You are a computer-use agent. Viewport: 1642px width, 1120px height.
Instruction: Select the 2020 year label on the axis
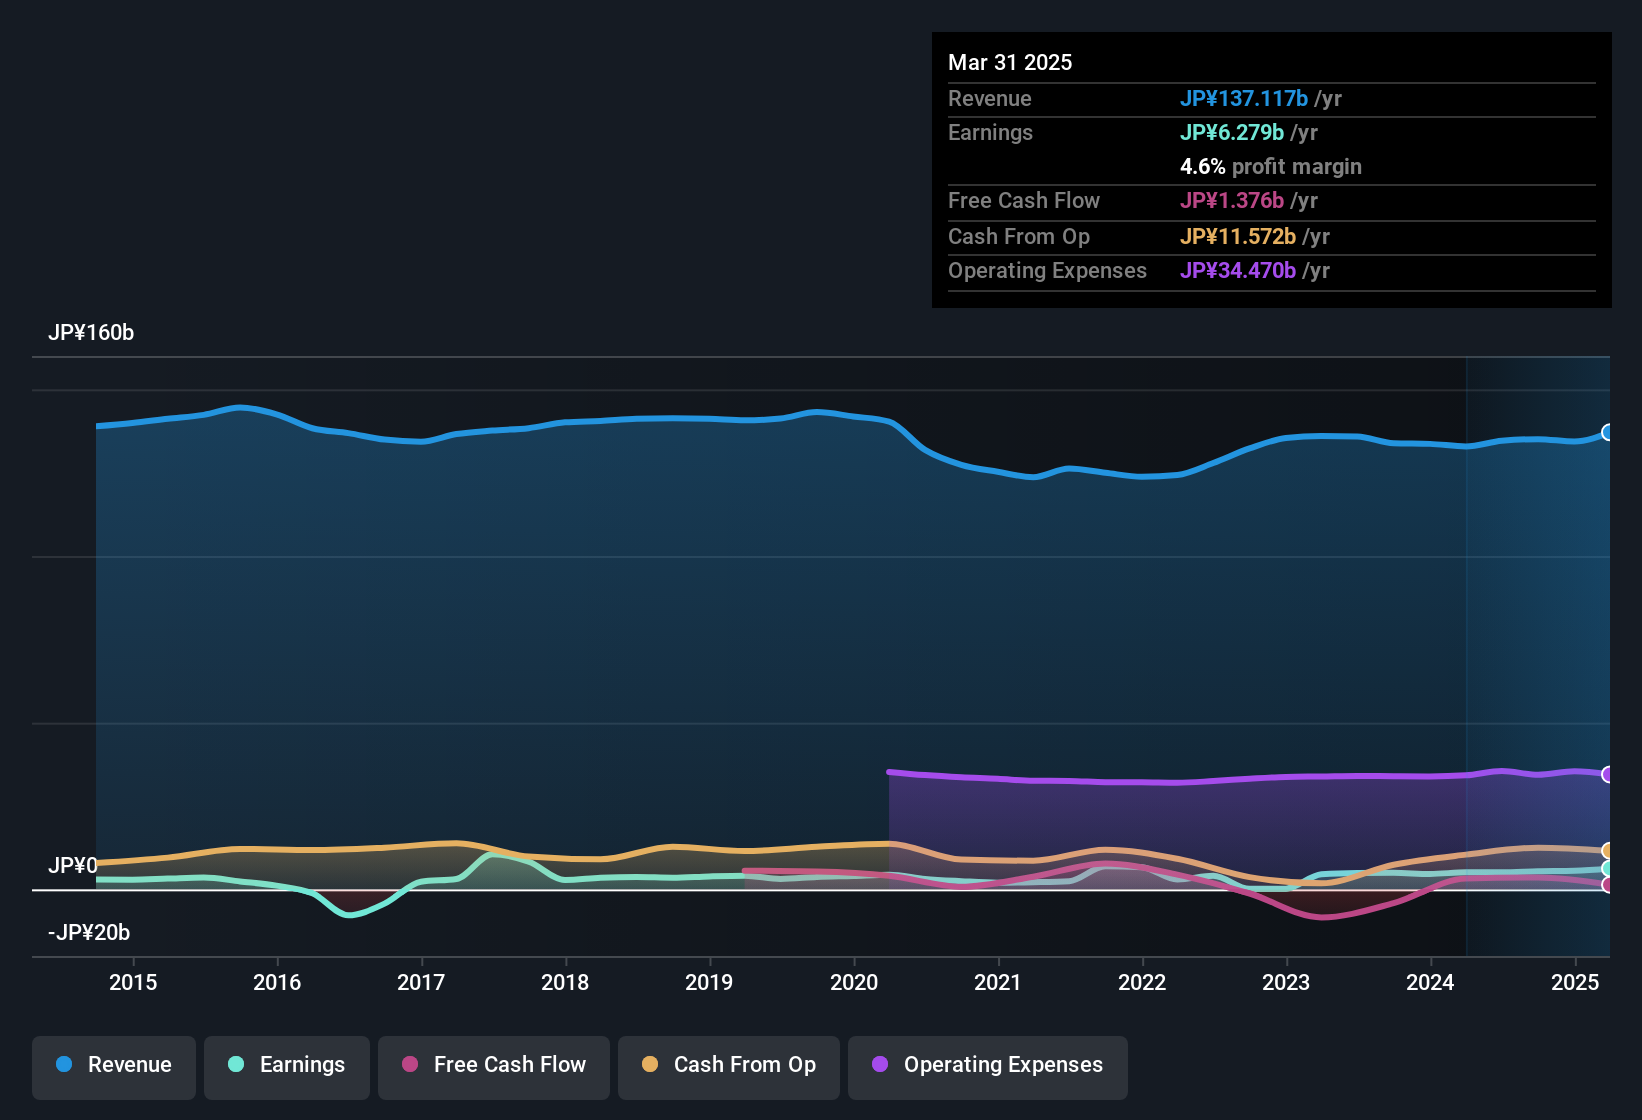click(855, 983)
